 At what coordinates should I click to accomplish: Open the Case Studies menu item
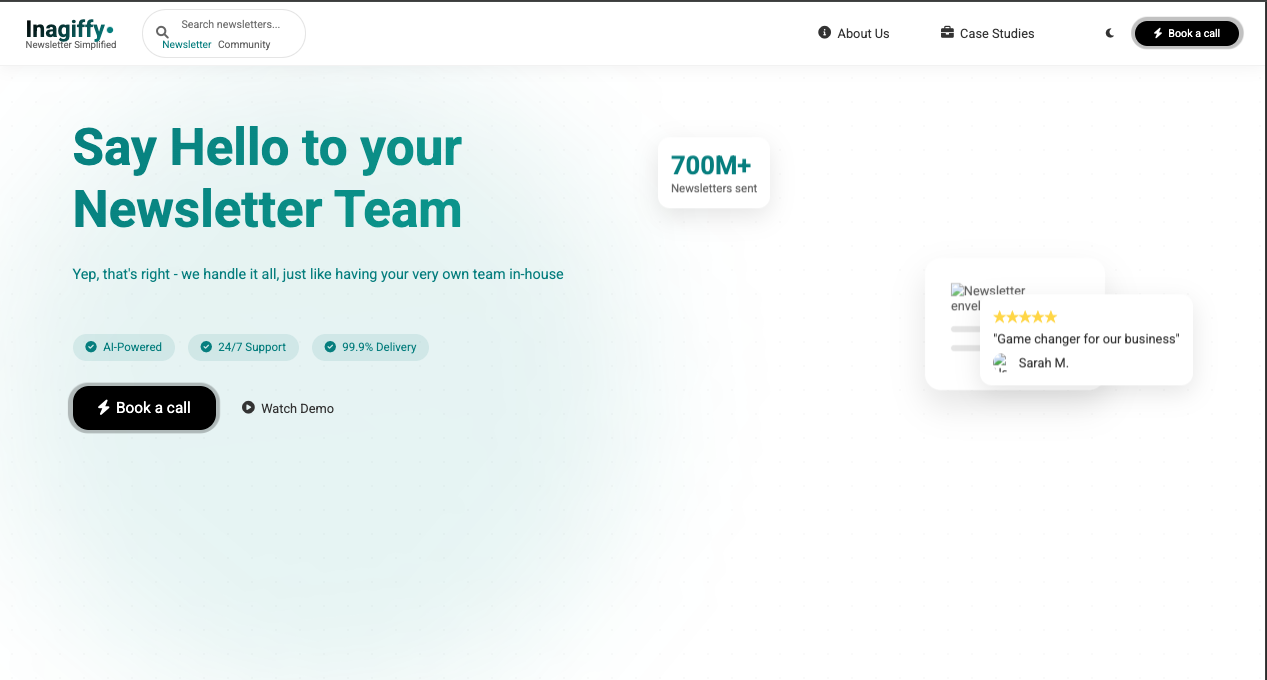[x=987, y=33]
